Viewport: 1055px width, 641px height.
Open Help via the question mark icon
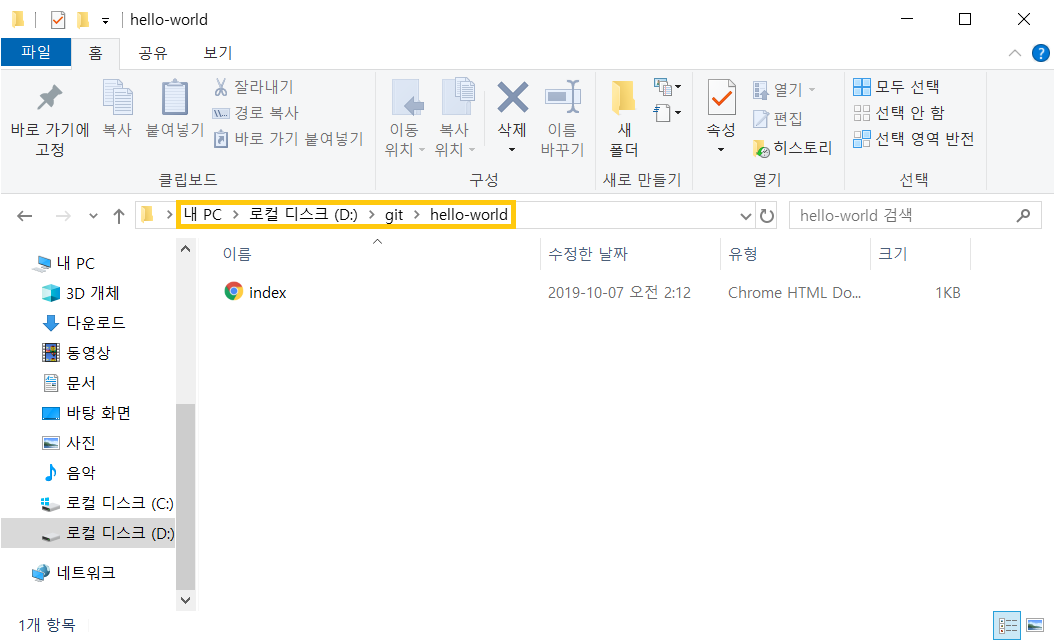[x=1040, y=53]
